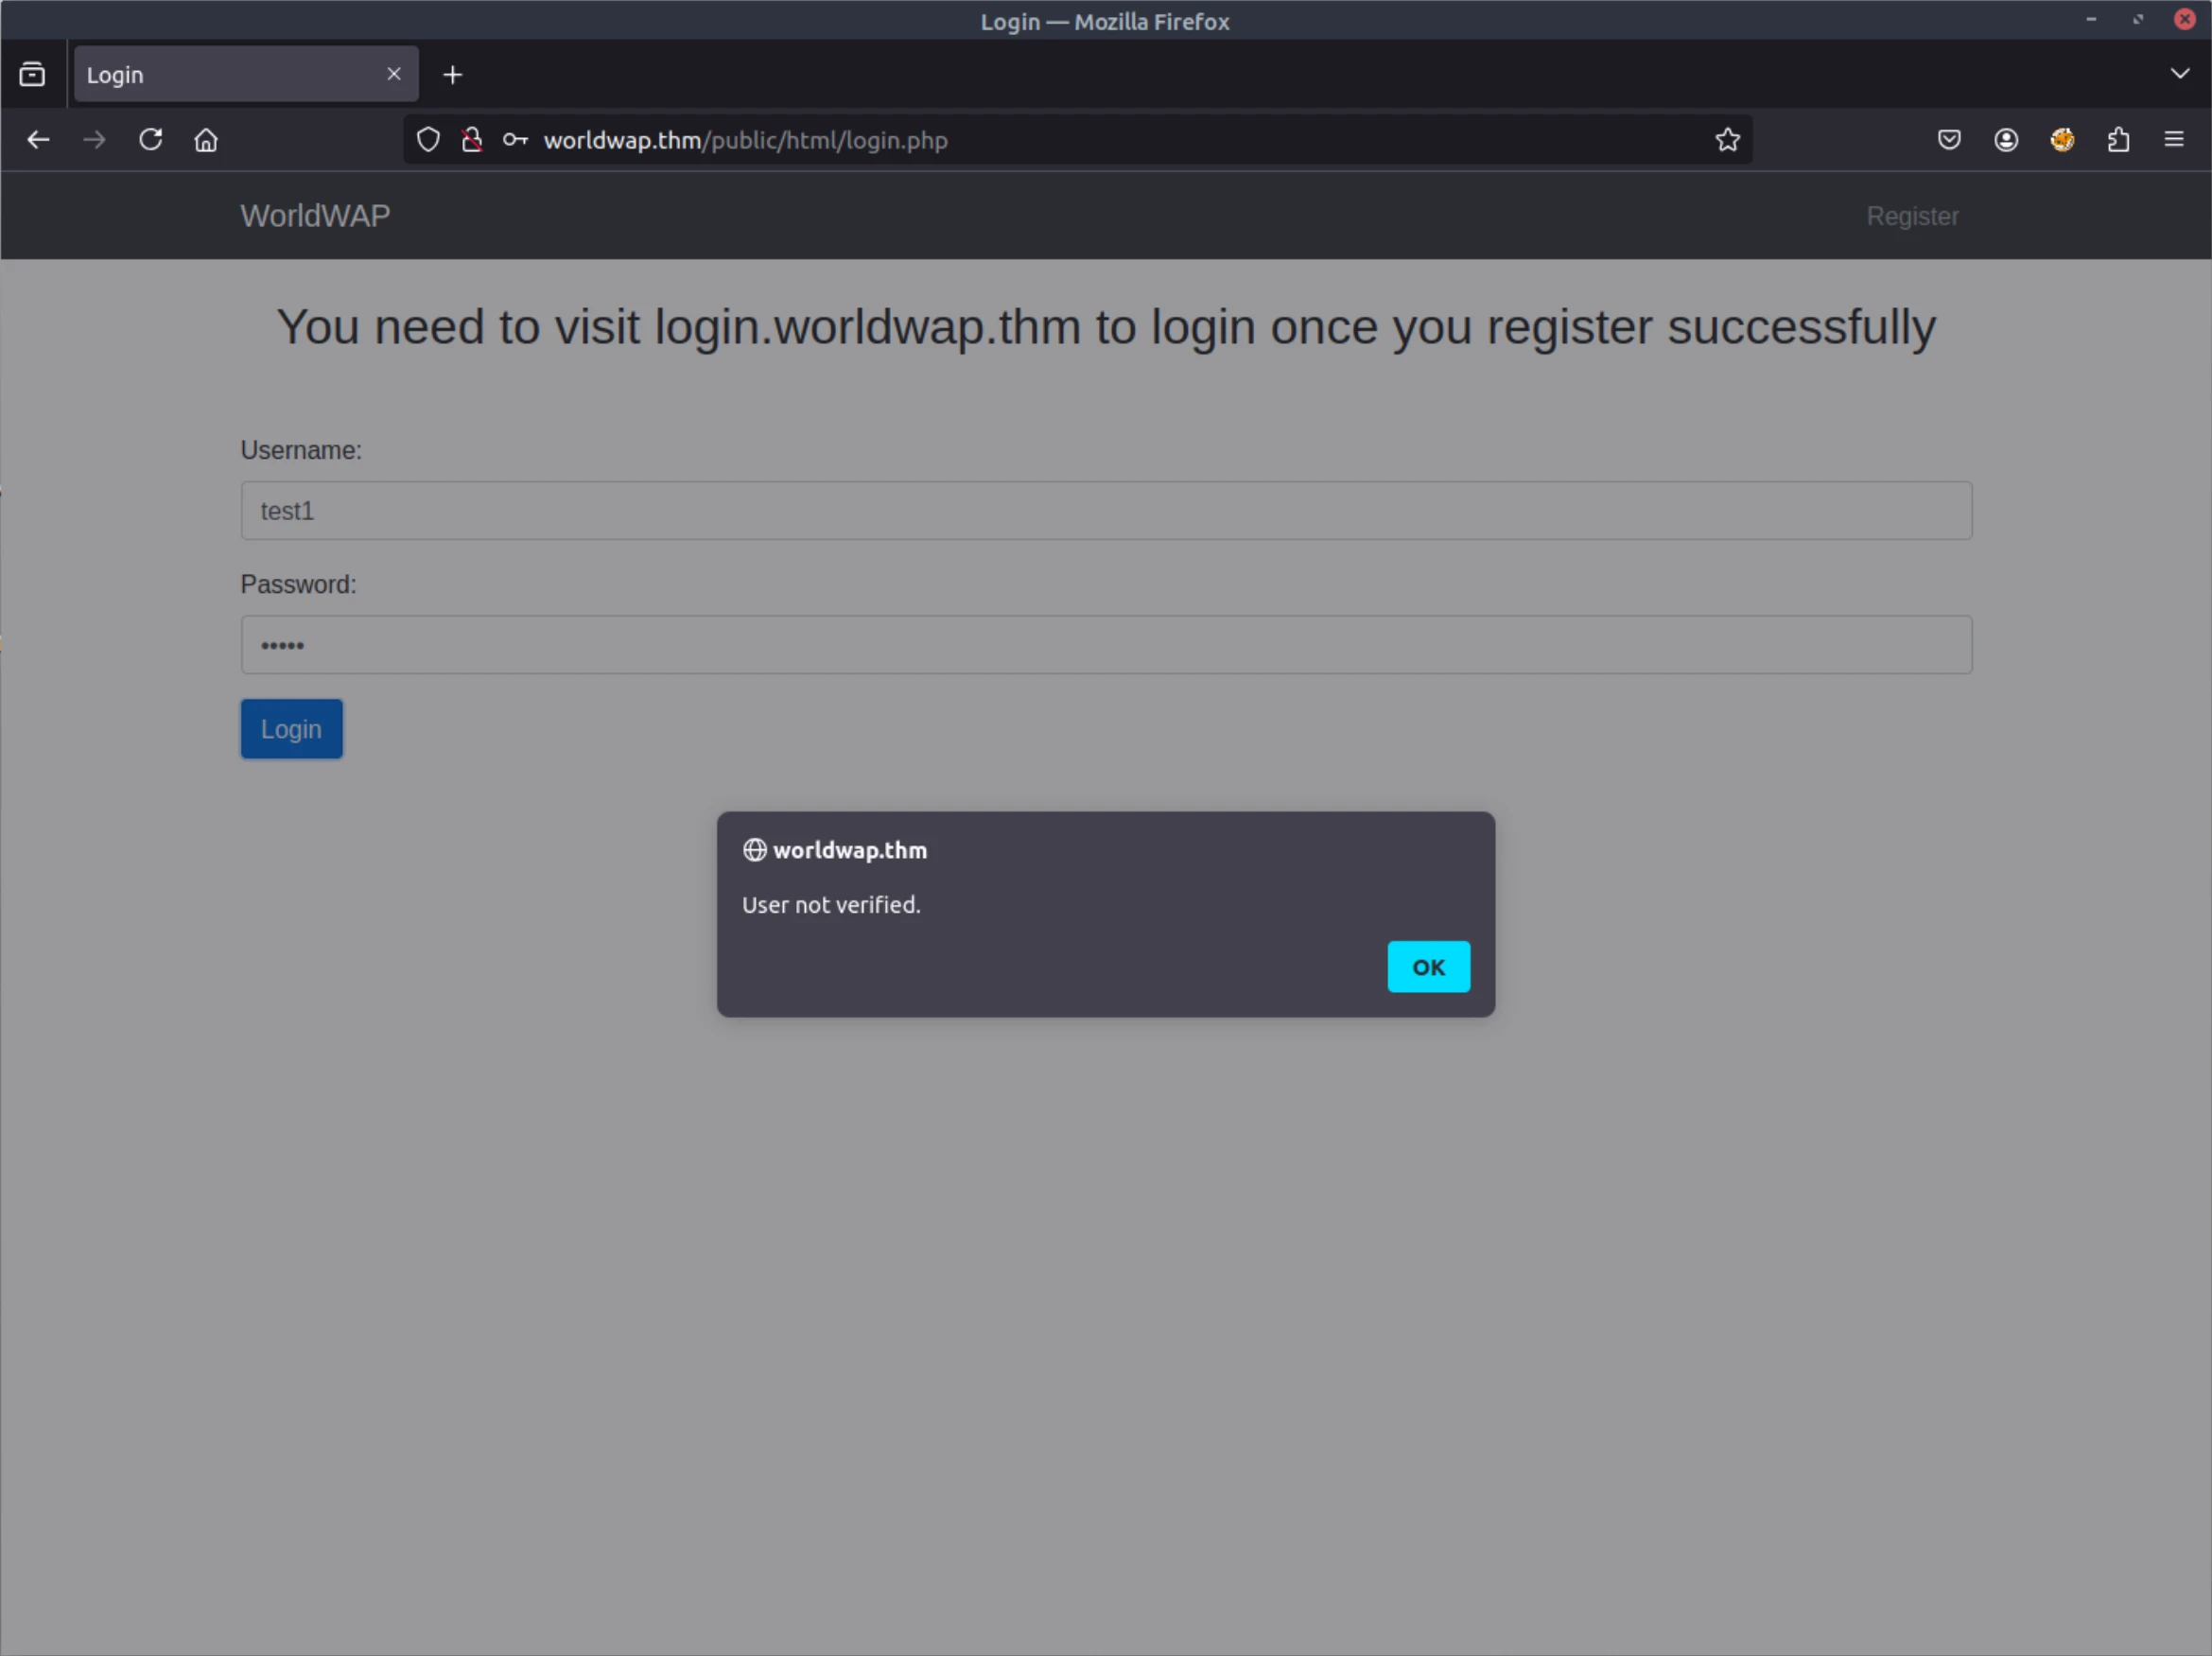The width and height of the screenshot is (2212, 1656).
Task: Click the browser back arrow
Action: (x=38, y=140)
